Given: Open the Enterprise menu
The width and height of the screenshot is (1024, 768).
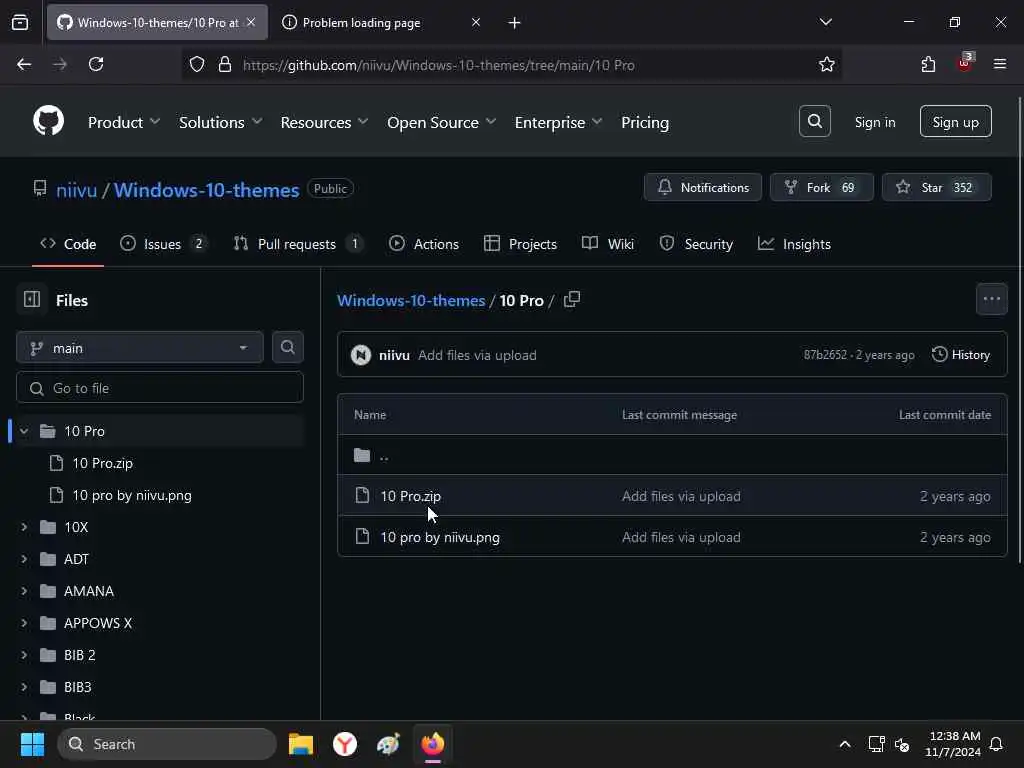Looking at the screenshot, I should [x=558, y=122].
